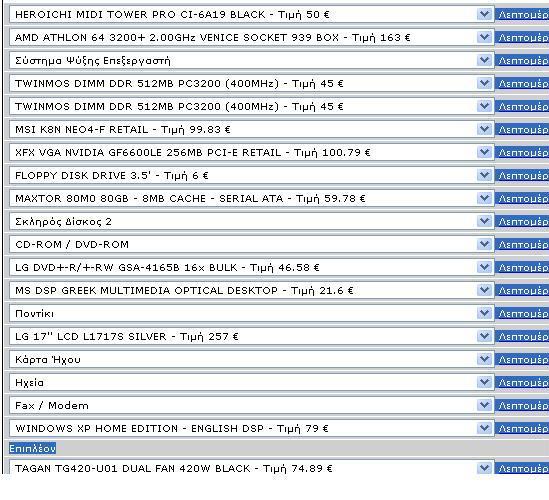
Task: View Λεπτομέρειες for Σύστημα Ψύξης Επεξεργαστή row
Action: point(522,61)
